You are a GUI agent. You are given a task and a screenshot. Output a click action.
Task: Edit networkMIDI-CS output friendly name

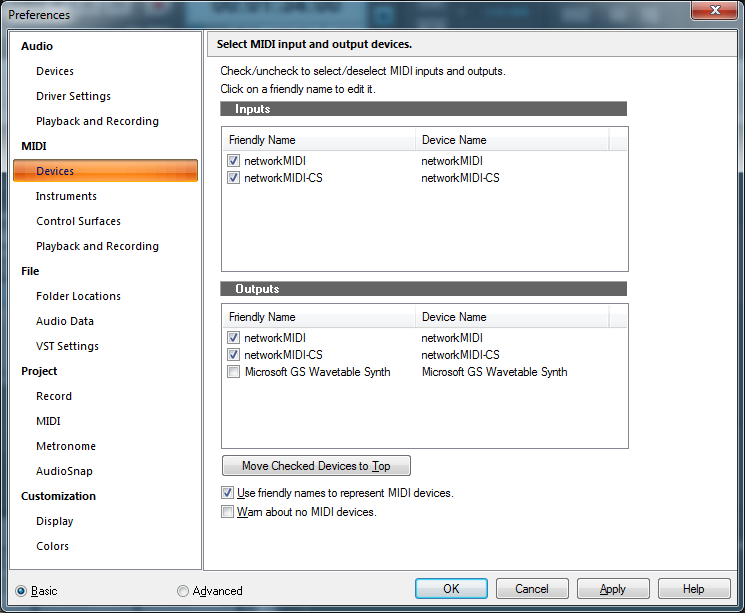click(283, 355)
